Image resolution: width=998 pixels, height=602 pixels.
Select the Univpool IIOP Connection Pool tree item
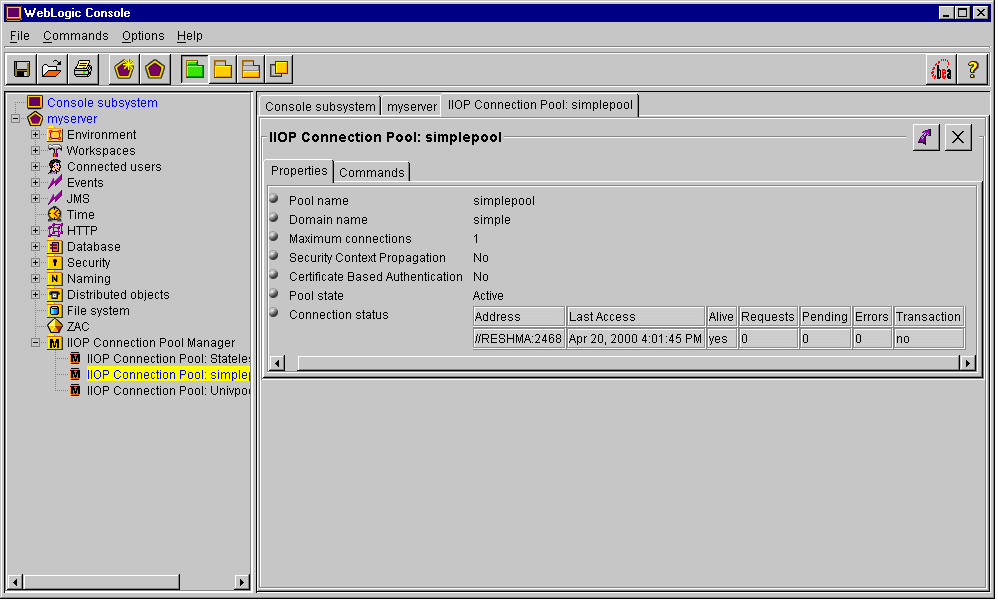click(168, 391)
